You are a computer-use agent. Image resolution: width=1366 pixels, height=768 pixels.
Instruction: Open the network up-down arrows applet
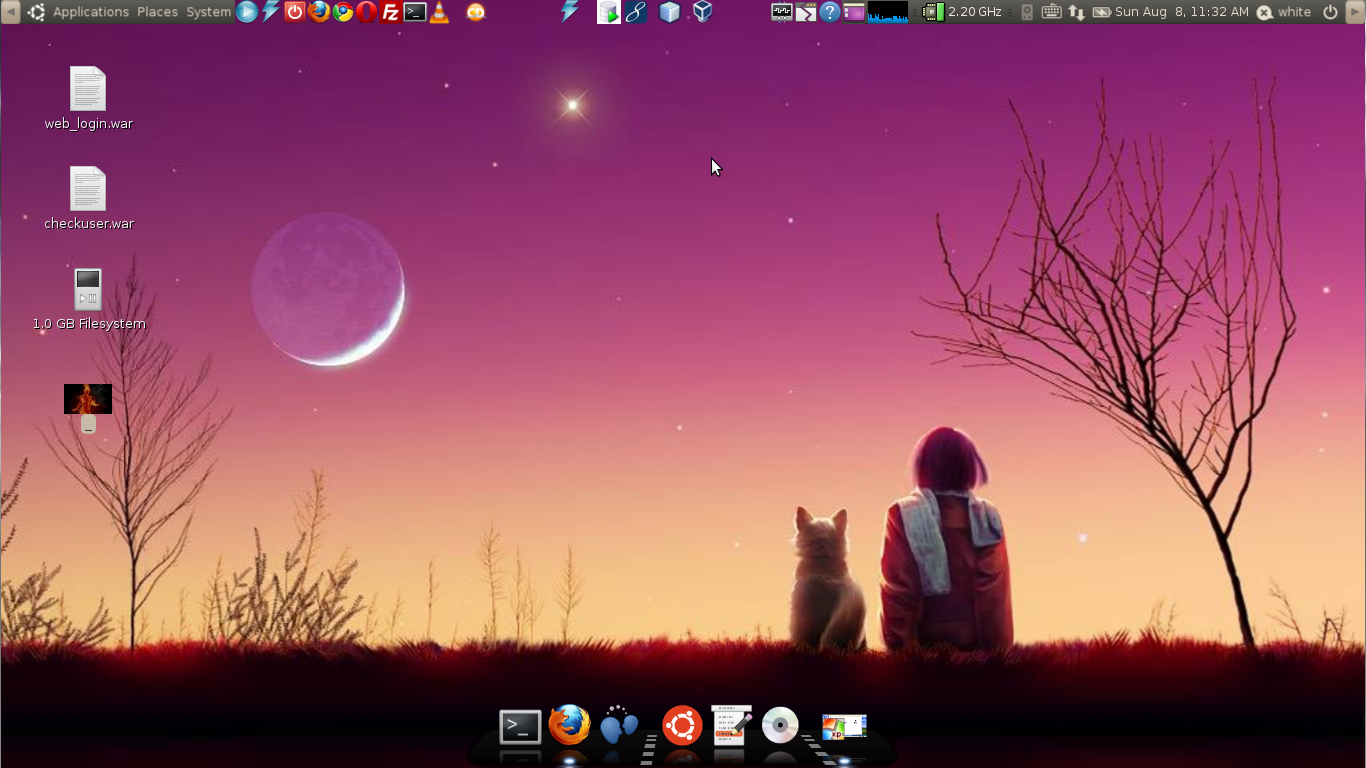coord(1077,12)
